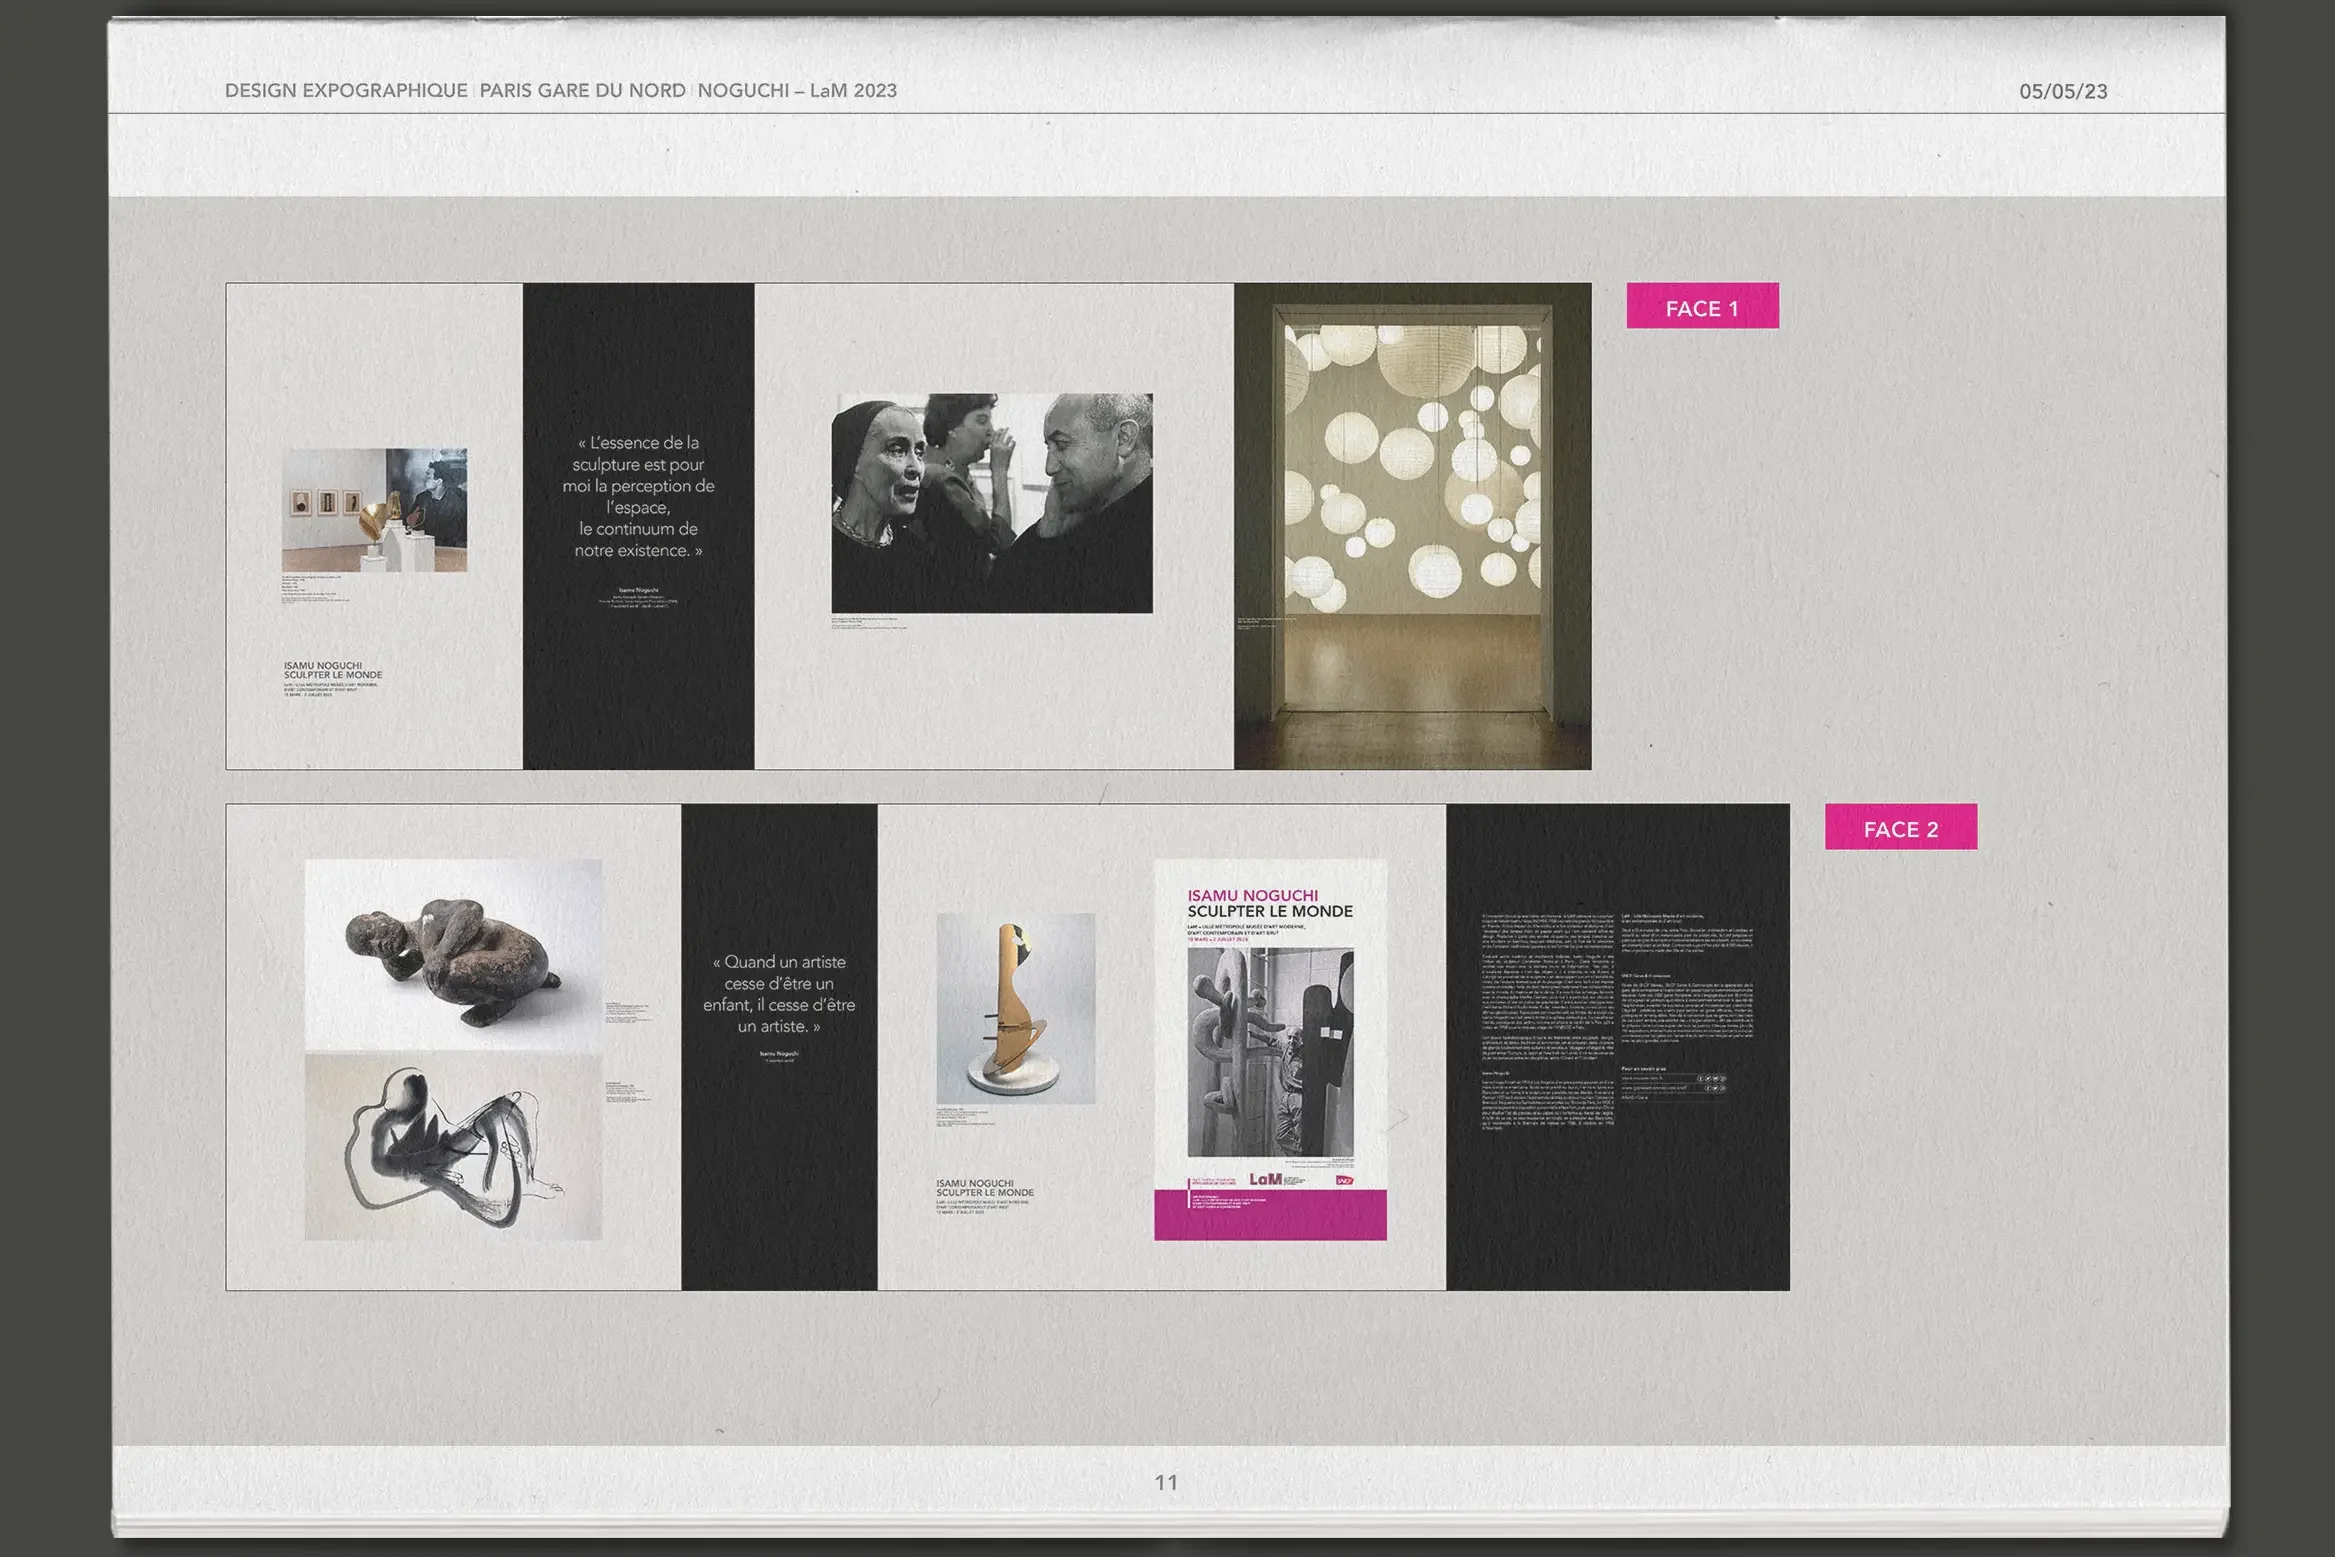The width and height of the screenshot is (2335, 1557).
Task: Click the poster title ISAMU NOGUCHI in pink
Action: (x=1253, y=896)
